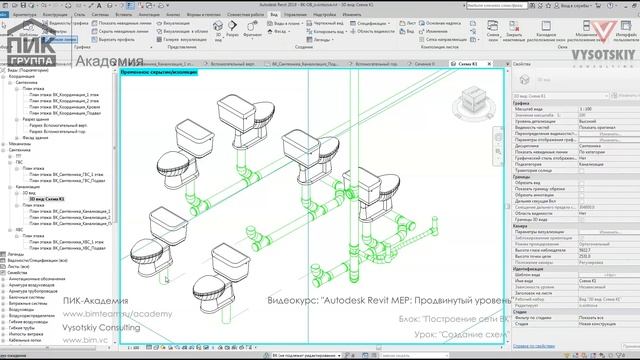The height and width of the screenshot is (360, 640).
Task: Click the Save icon in quick access toolbar
Action: coord(23,6)
